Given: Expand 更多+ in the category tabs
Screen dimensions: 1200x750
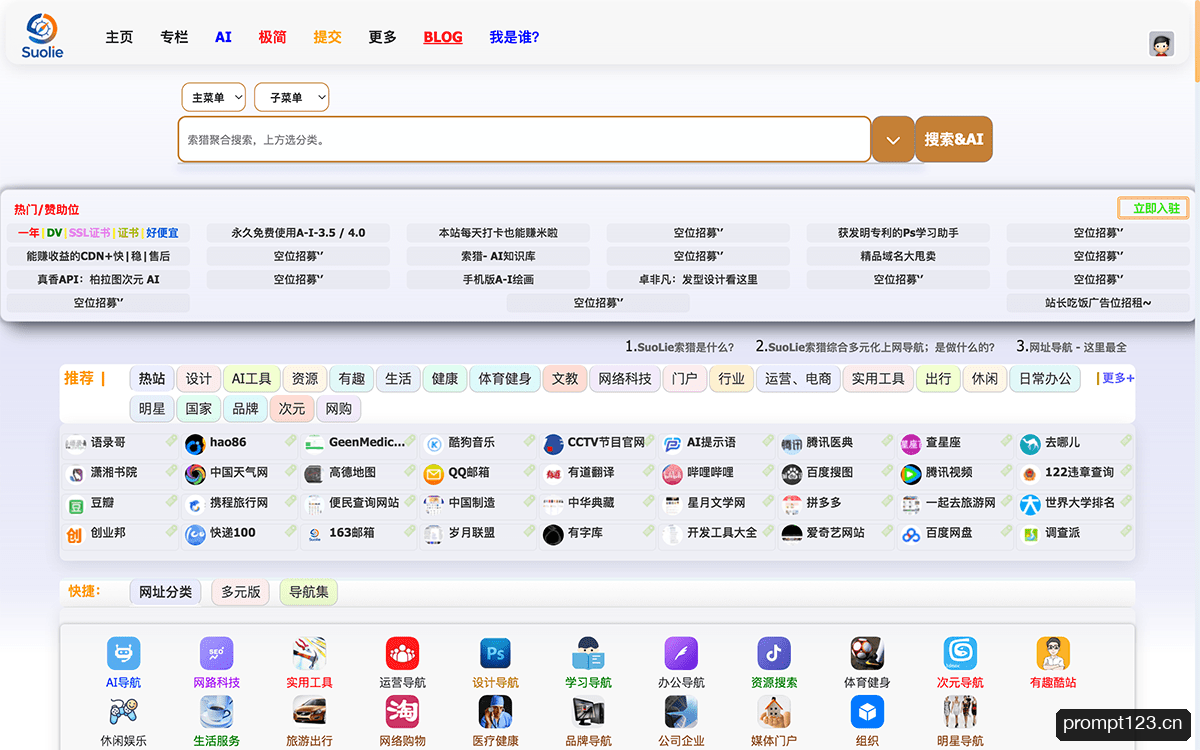Looking at the screenshot, I should [1118, 378].
